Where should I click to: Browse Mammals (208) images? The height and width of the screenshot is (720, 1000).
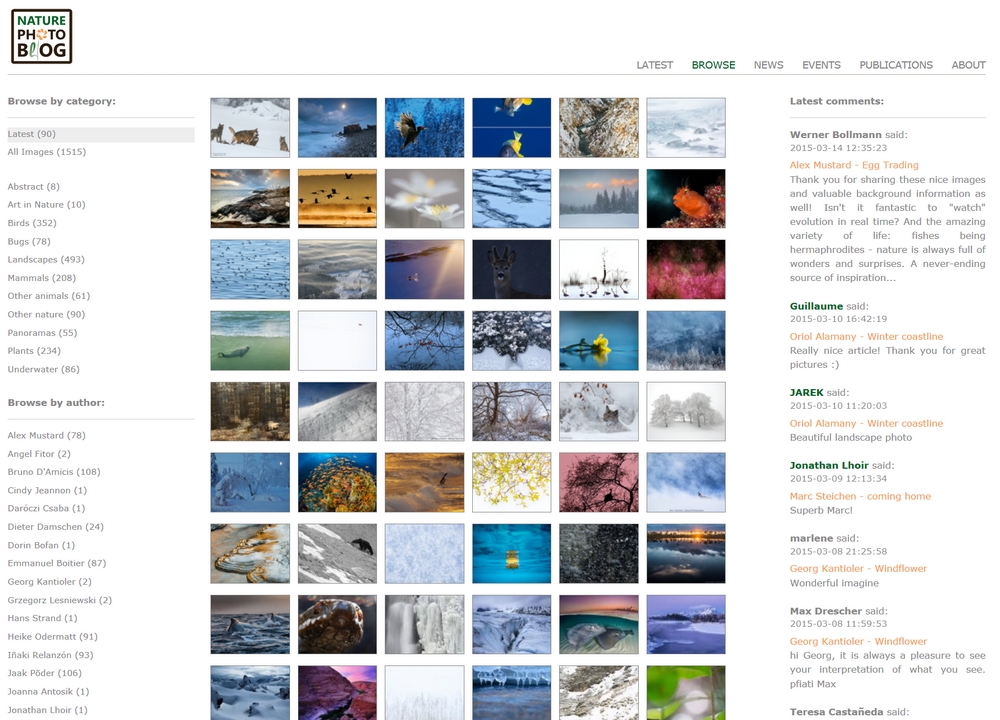(41, 278)
